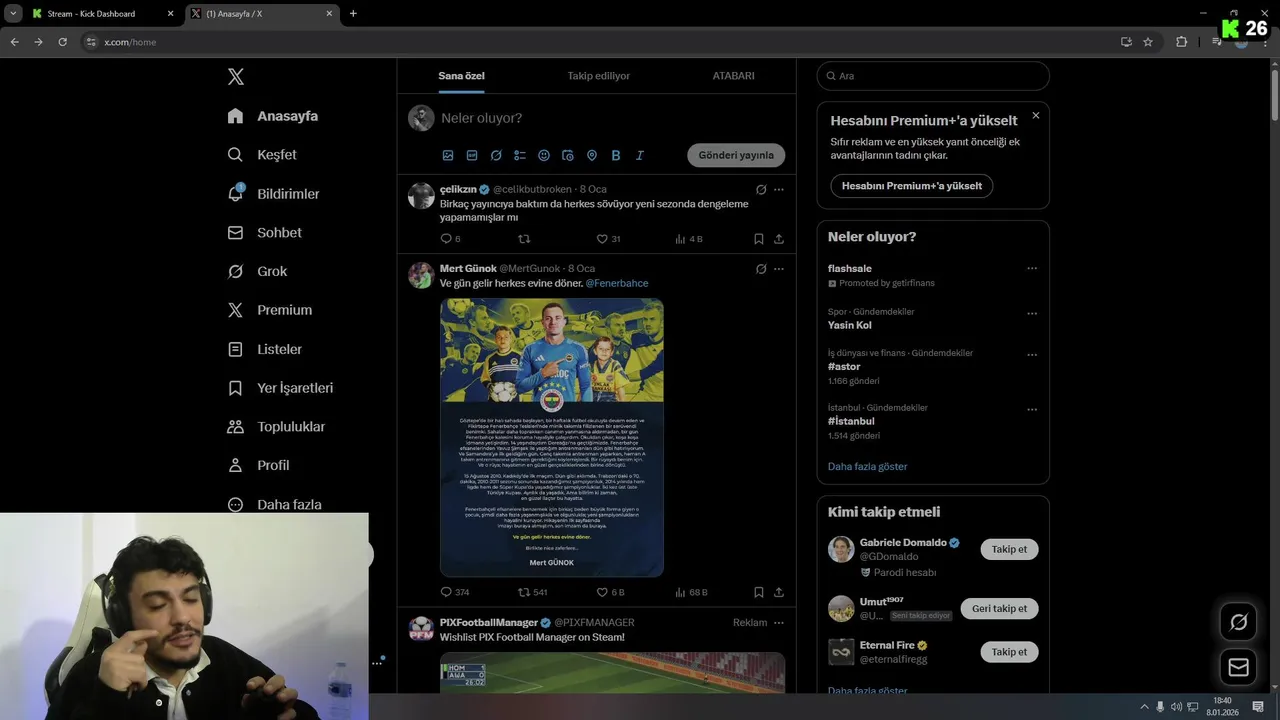Open more options for #astor trend
Screen dimensions: 1280x720
pyautogui.click(x=1032, y=355)
